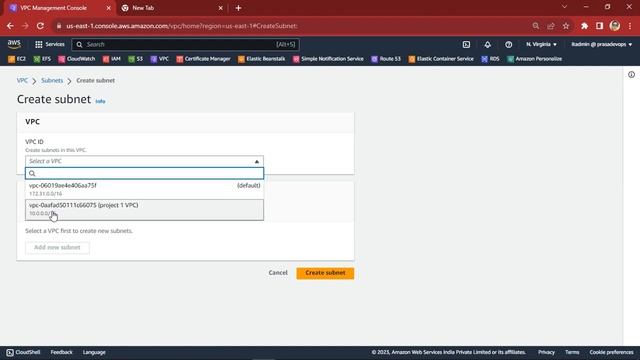640x360 pixels.
Task: Toggle the browser side panel icon
Action: click(x=599, y=26)
